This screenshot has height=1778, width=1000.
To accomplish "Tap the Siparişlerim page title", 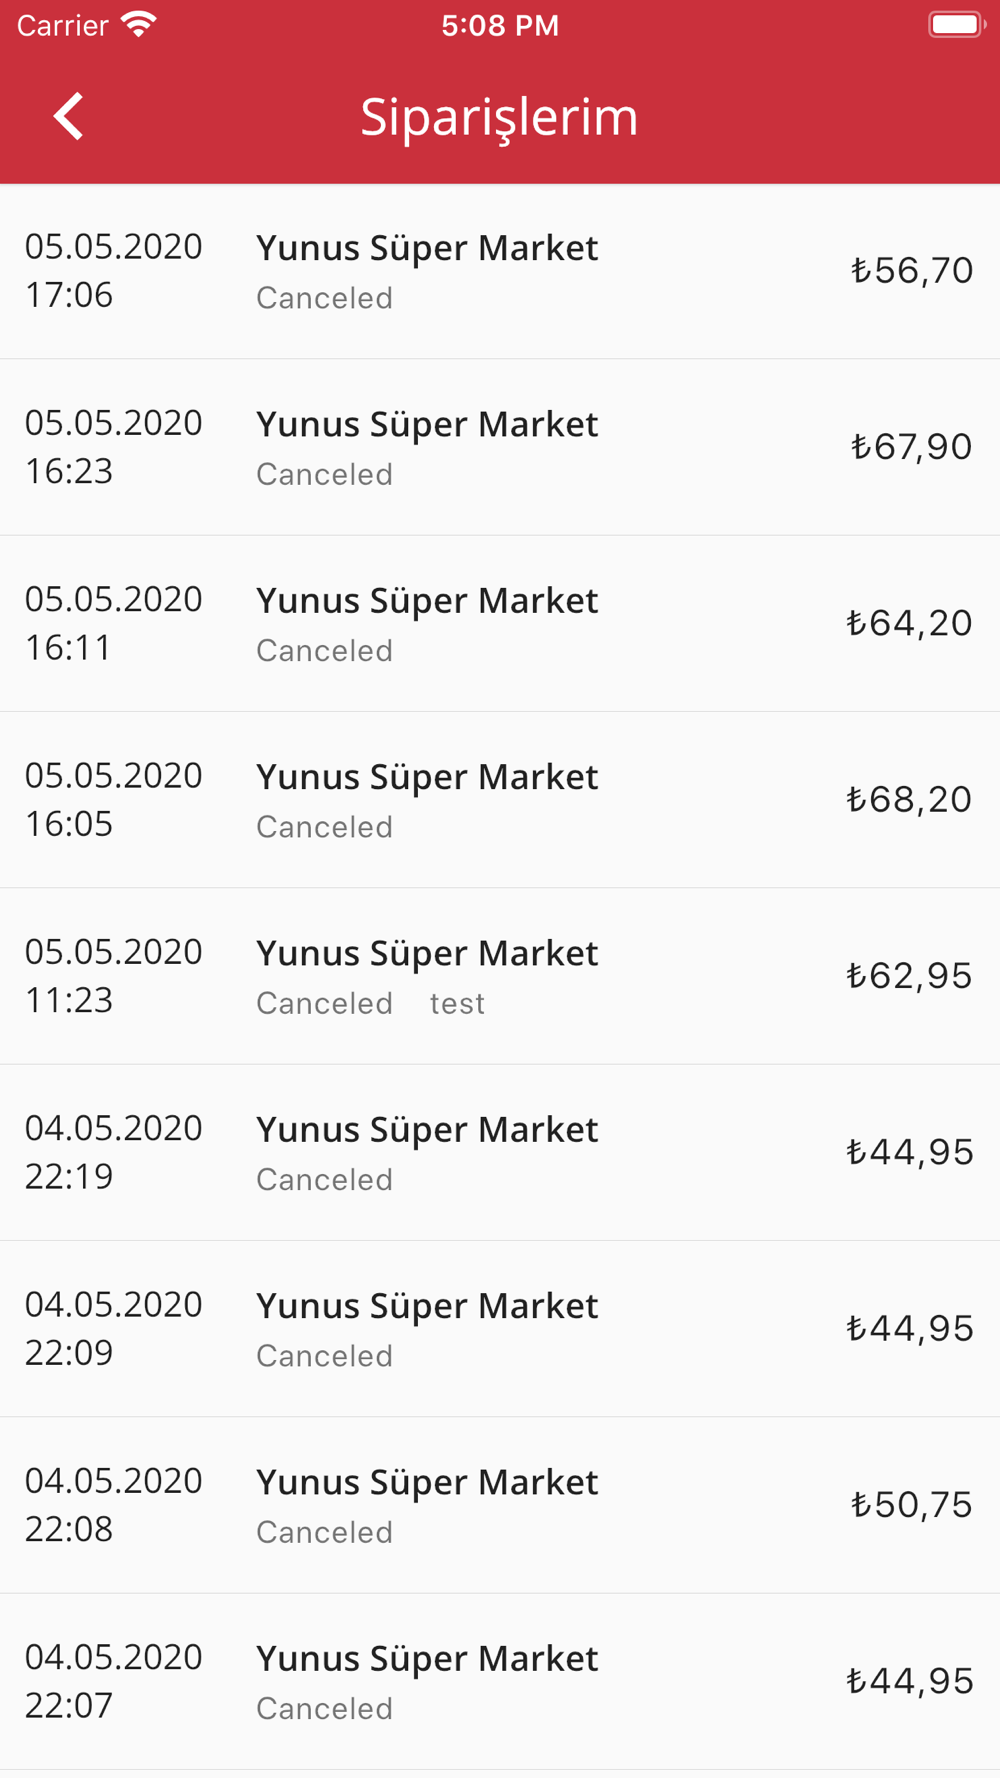I will click(x=499, y=117).
